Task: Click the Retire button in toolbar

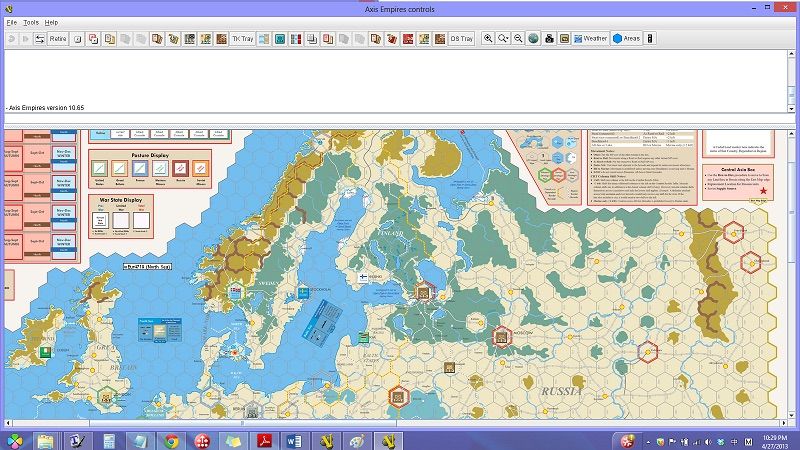Action: [58, 39]
